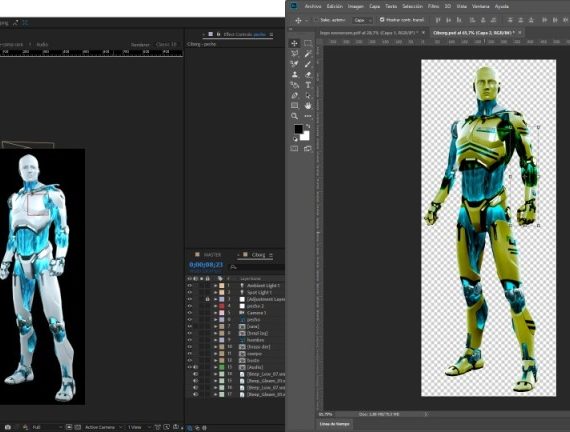Select the Magic Wand tool
The image size is (570, 432).
click(308, 54)
